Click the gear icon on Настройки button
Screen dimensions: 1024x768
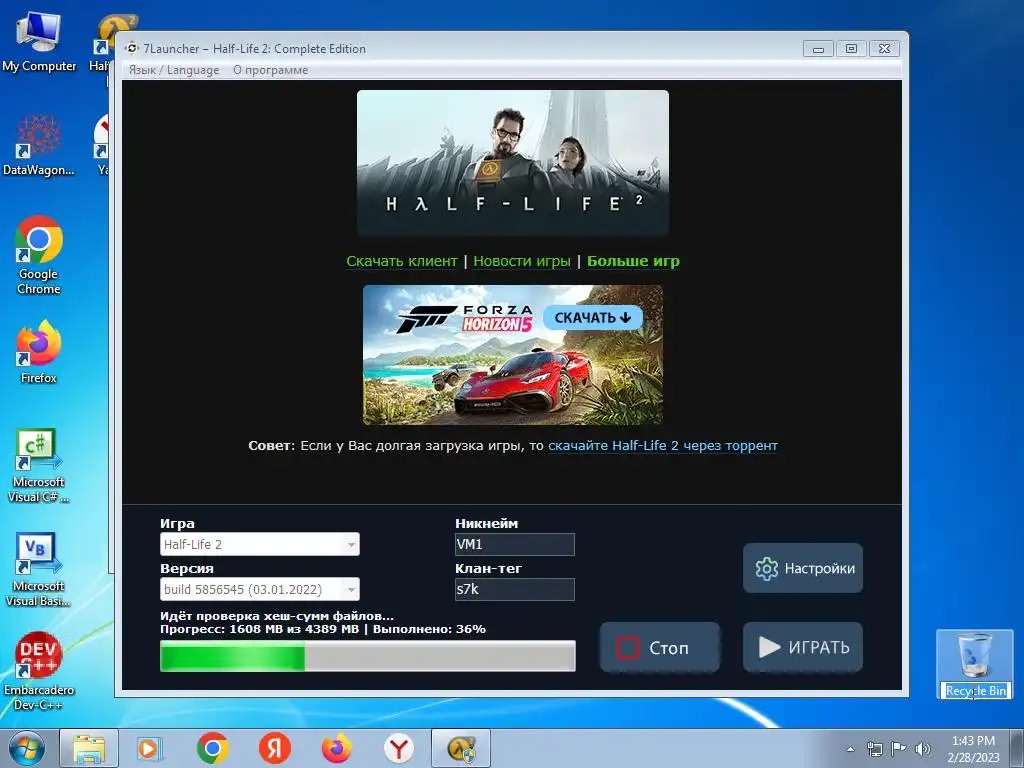[767, 569]
